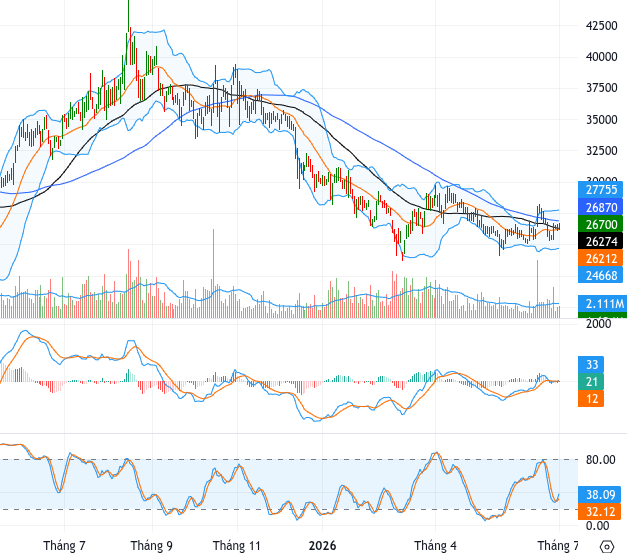This screenshot has height=553, width=627.
Task: Open chart settings hexagon gear icon
Action: click(607, 546)
